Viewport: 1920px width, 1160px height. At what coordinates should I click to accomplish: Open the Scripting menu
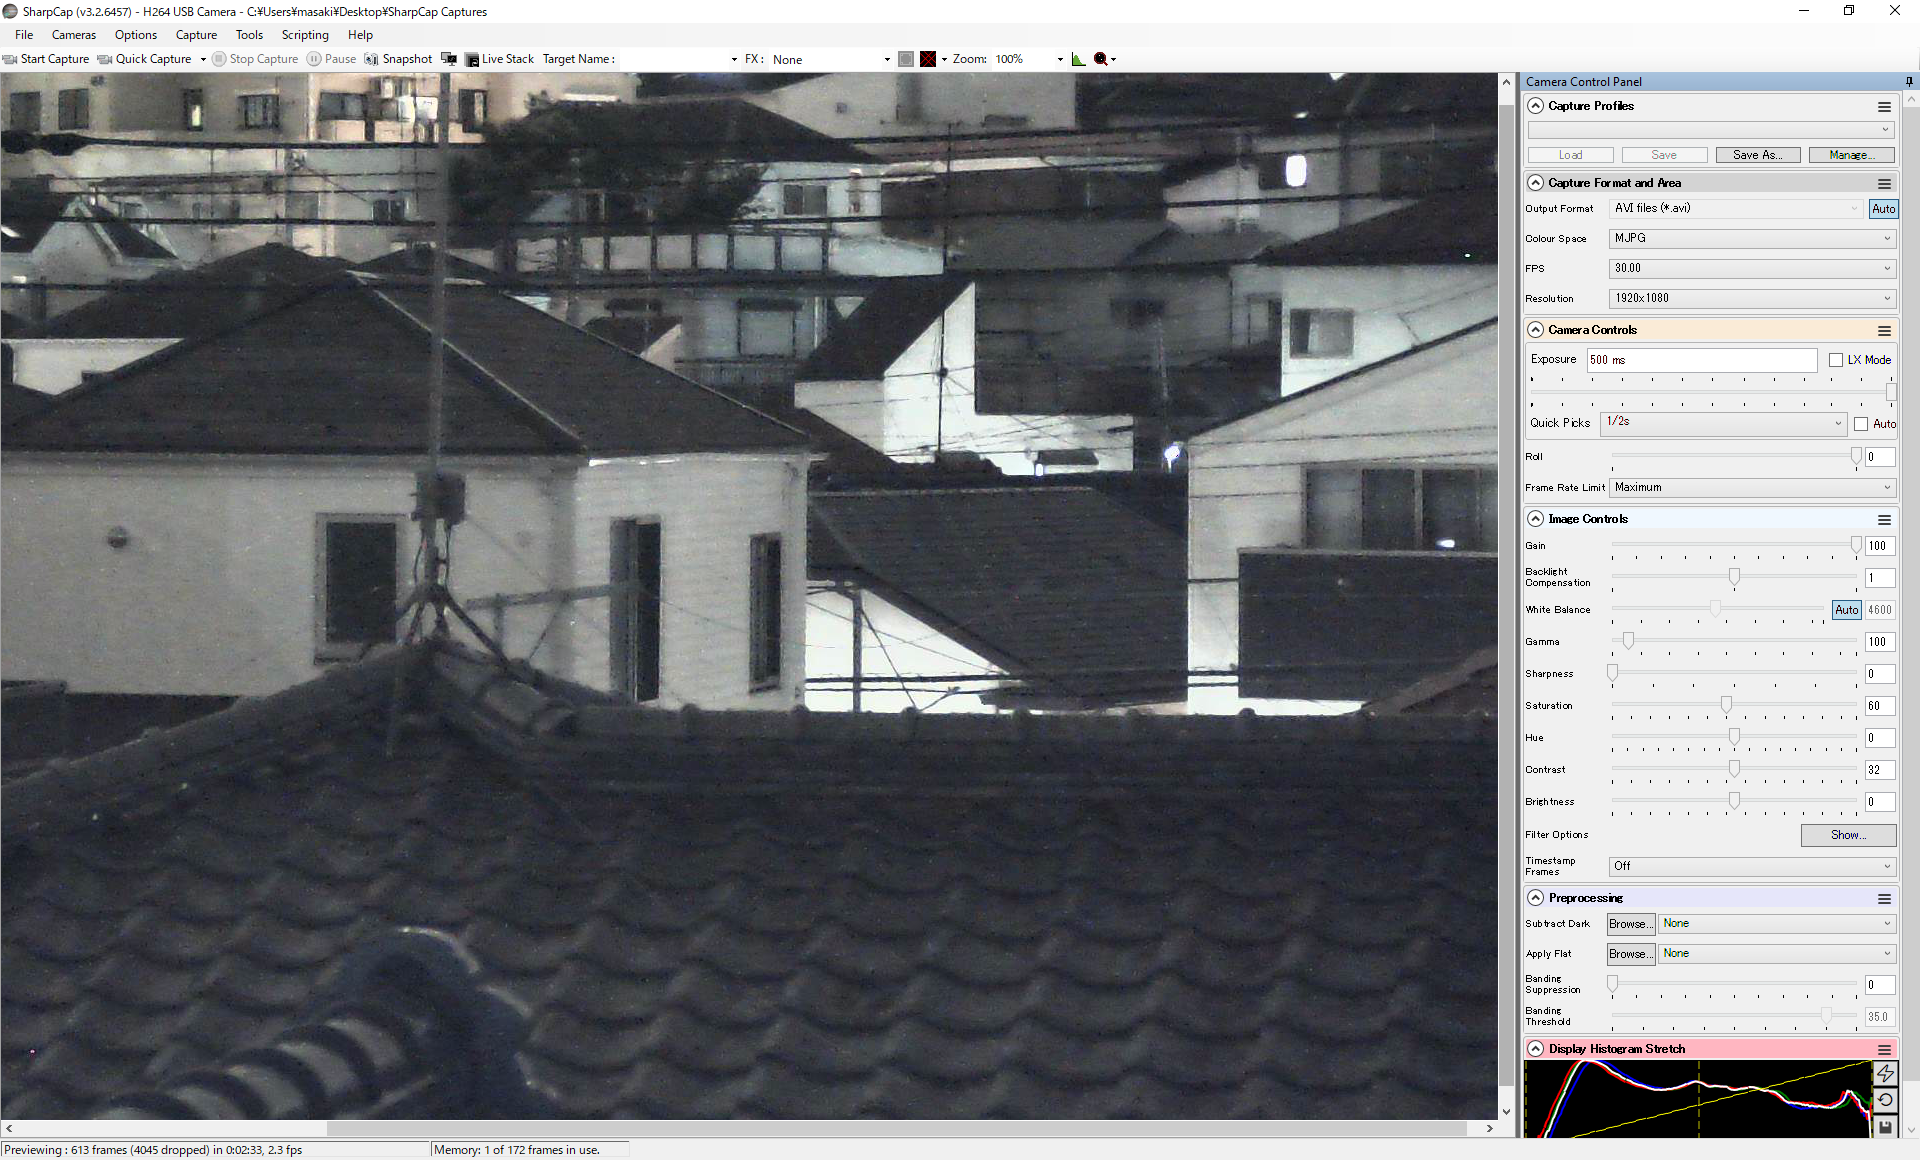point(305,35)
